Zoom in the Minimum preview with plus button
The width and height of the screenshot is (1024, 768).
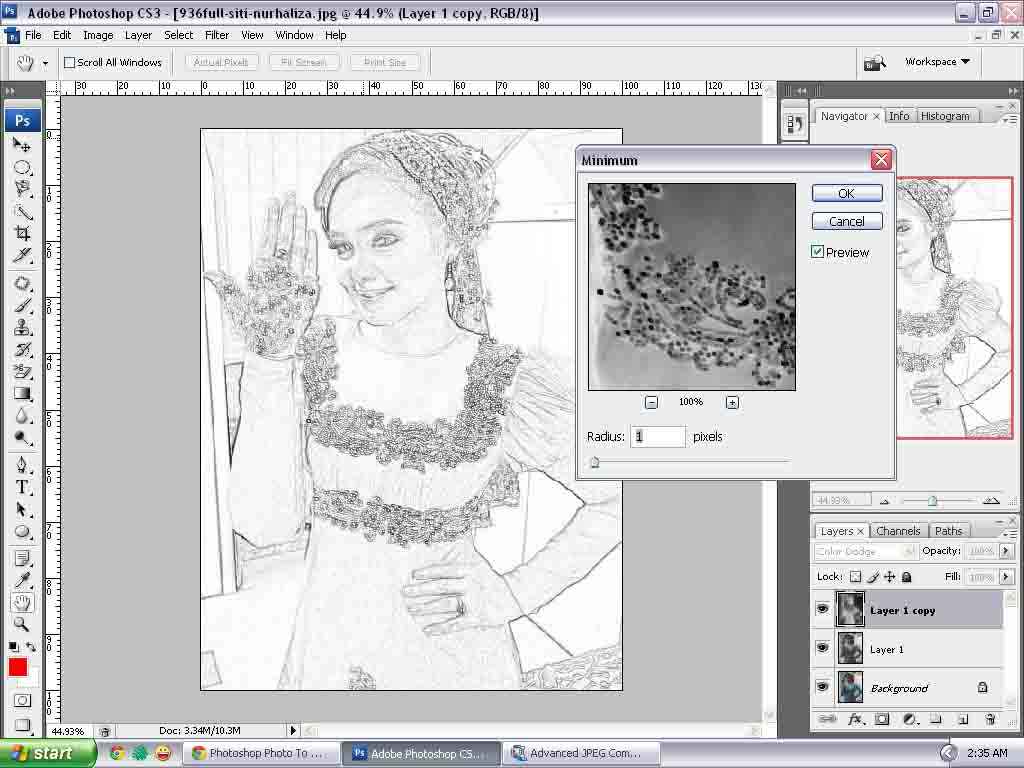pos(732,402)
